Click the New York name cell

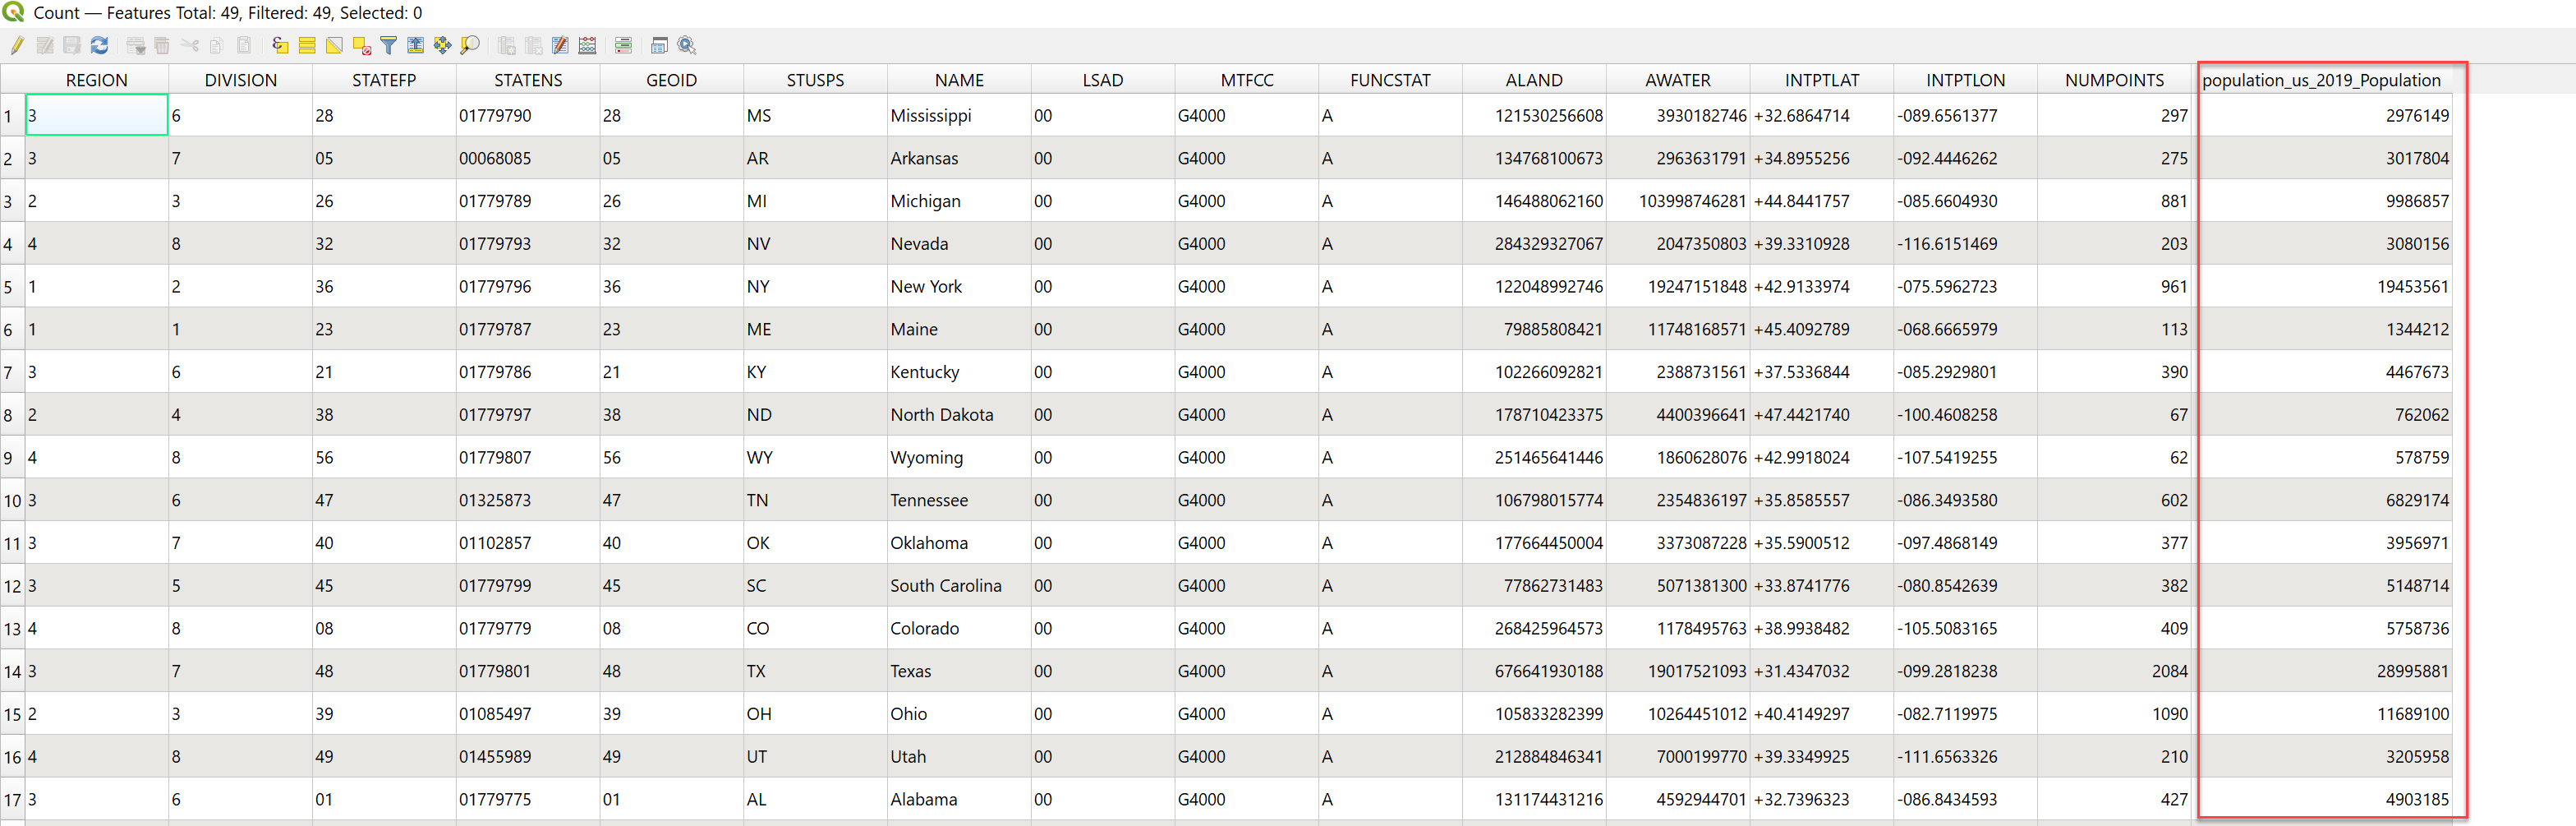coord(959,287)
